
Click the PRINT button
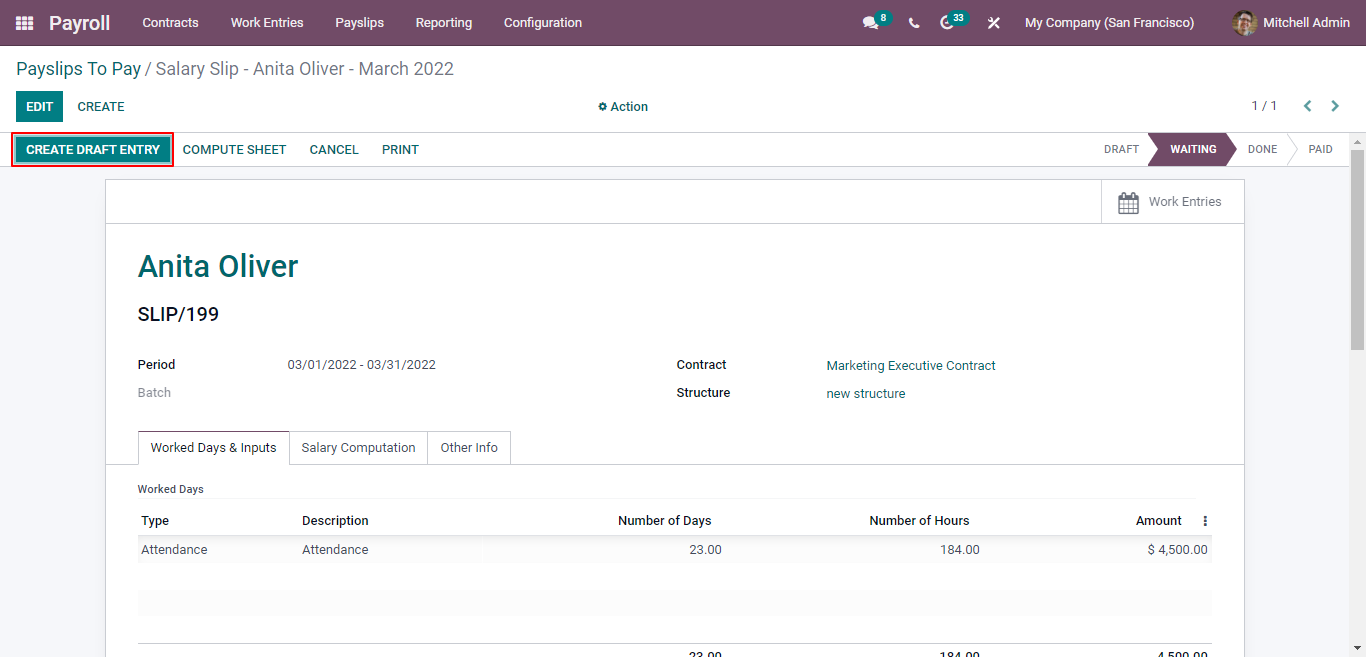(400, 150)
